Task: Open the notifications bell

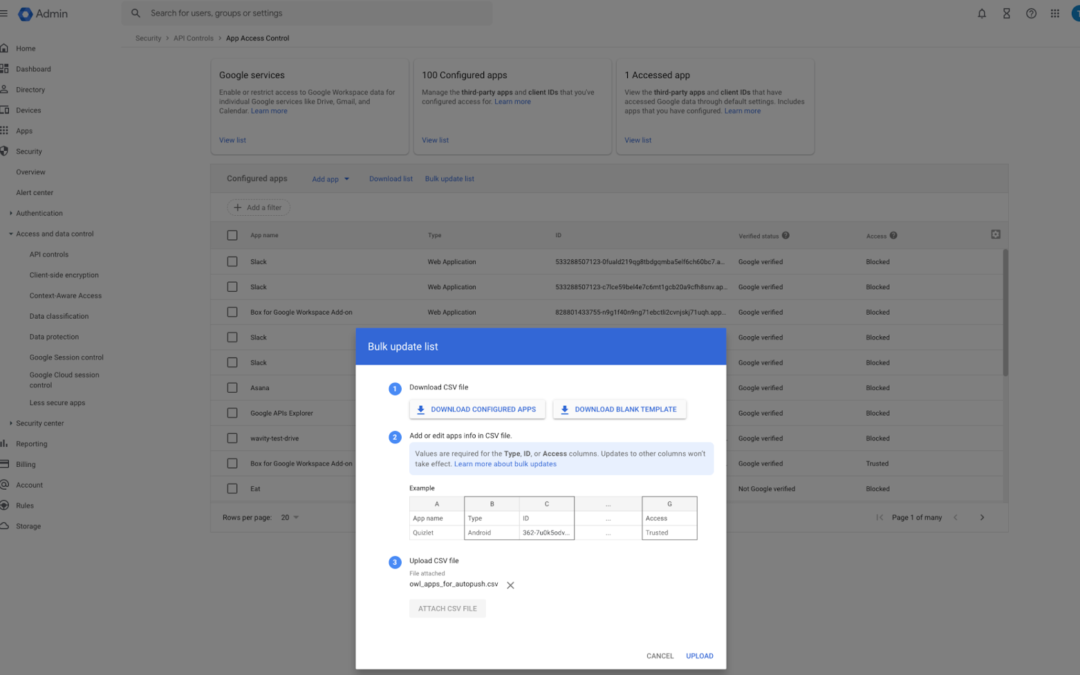Action: click(x=982, y=13)
